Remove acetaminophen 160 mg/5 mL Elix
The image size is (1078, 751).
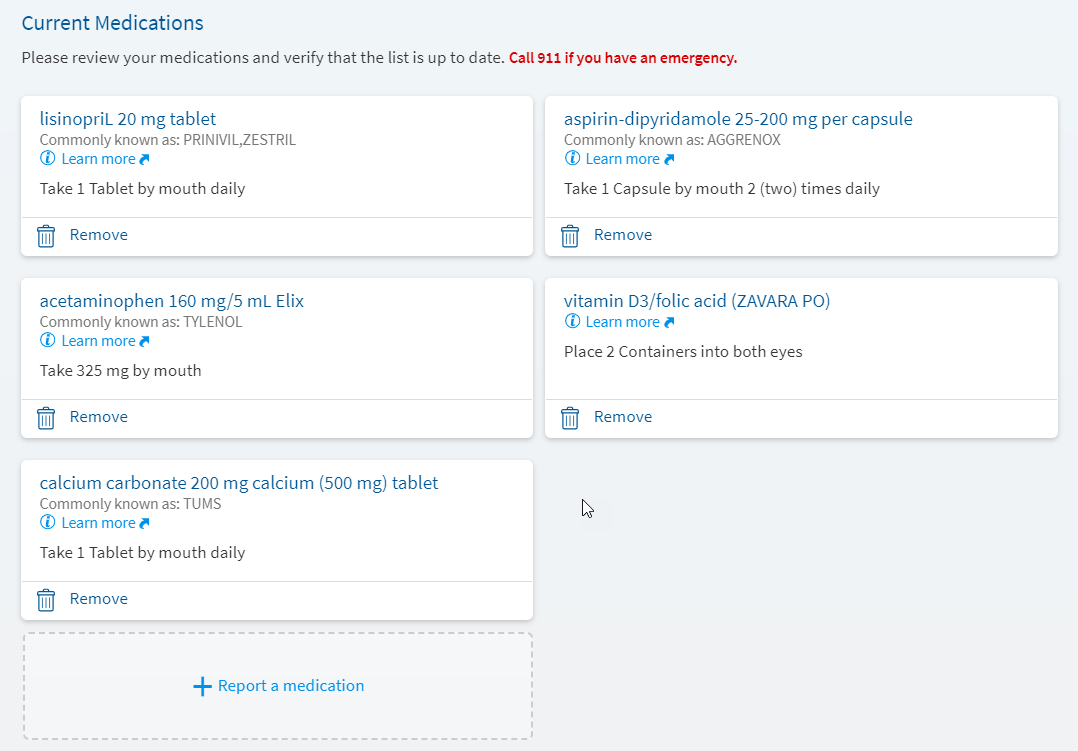click(x=98, y=417)
